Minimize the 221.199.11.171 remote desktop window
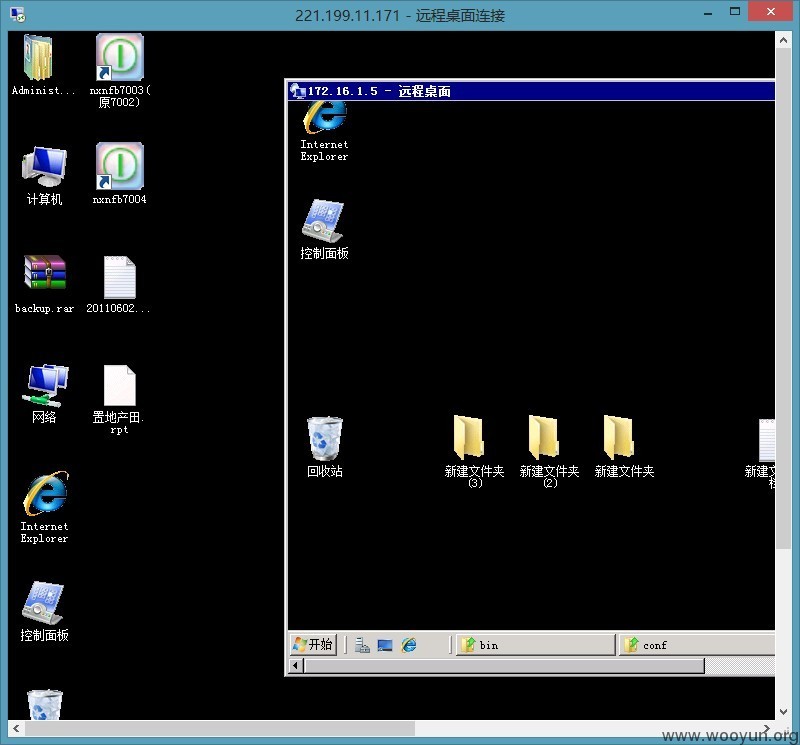Image resolution: width=800 pixels, height=745 pixels. point(708,13)
